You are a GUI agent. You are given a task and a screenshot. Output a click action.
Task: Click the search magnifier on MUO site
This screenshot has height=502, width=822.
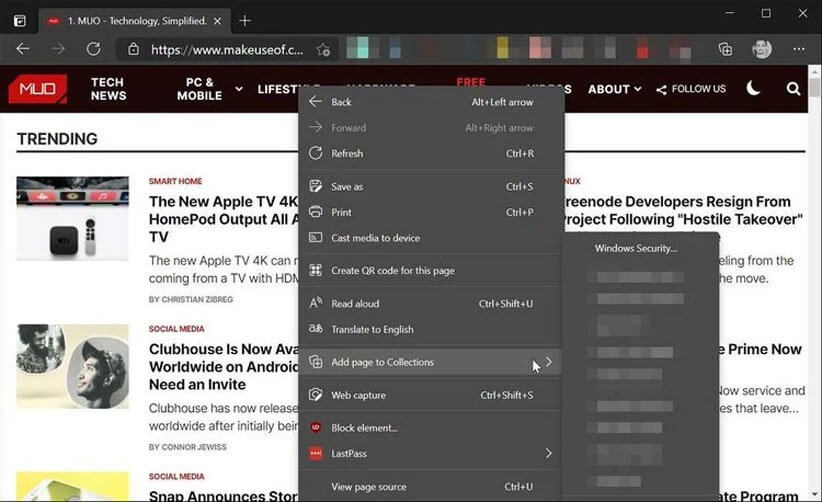click(793, 89)
